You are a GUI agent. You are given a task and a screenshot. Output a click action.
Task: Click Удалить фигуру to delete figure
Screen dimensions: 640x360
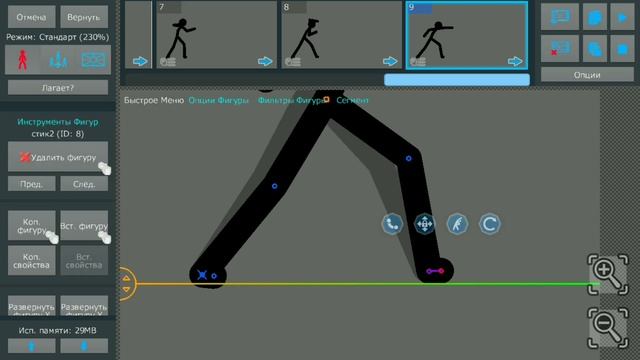click(58, 157)
